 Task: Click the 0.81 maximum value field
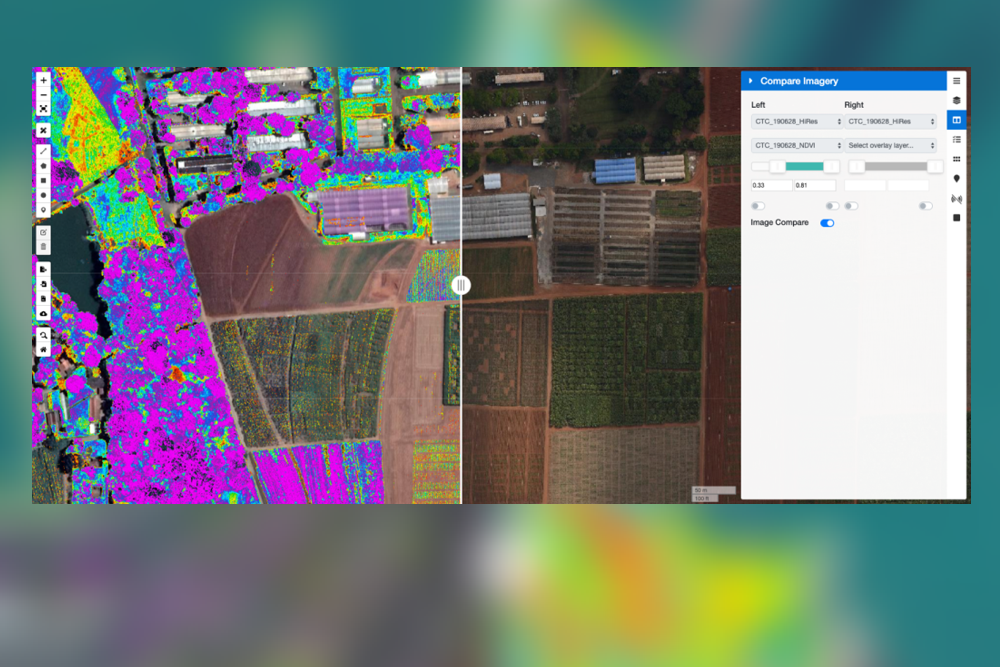pyautogui.click(x=815, y=185)
